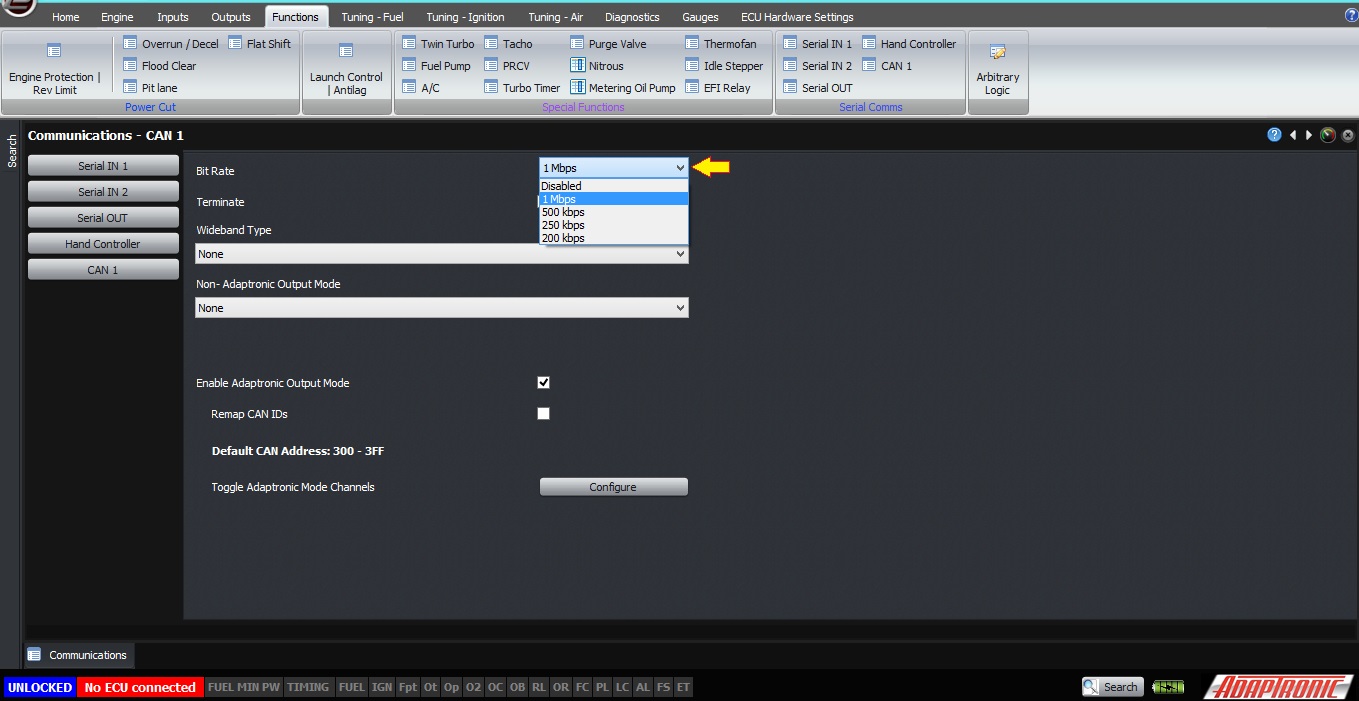Screen dimensions: 1359x701
Task: Open the Metering Oil Pump function
Action: (623, 88)
